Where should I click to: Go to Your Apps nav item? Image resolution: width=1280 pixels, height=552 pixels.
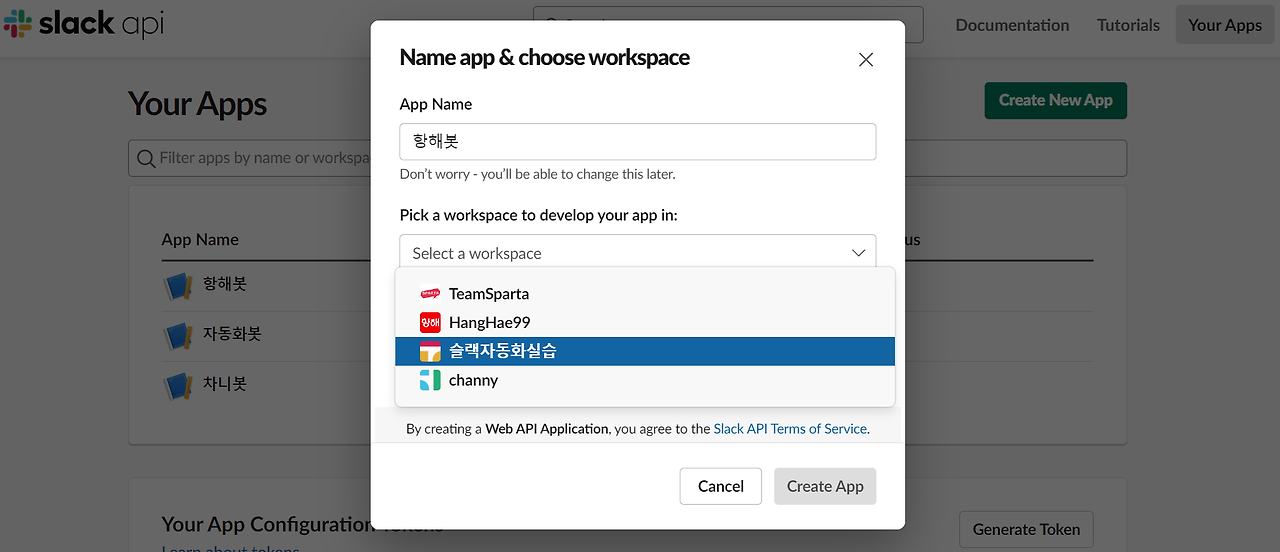tap(1225, 25)
